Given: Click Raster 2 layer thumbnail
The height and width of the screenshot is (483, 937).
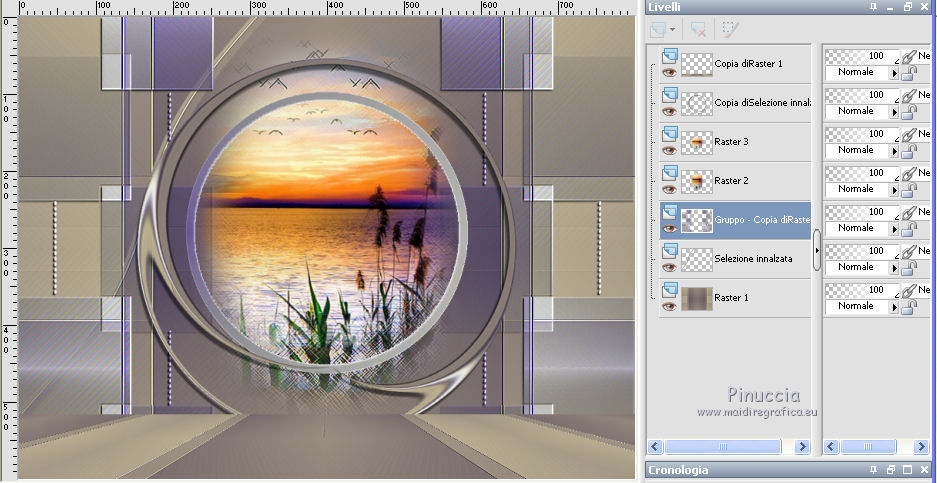Looking at the screenshot, I should pyautogui.click(x=696, y=181).
